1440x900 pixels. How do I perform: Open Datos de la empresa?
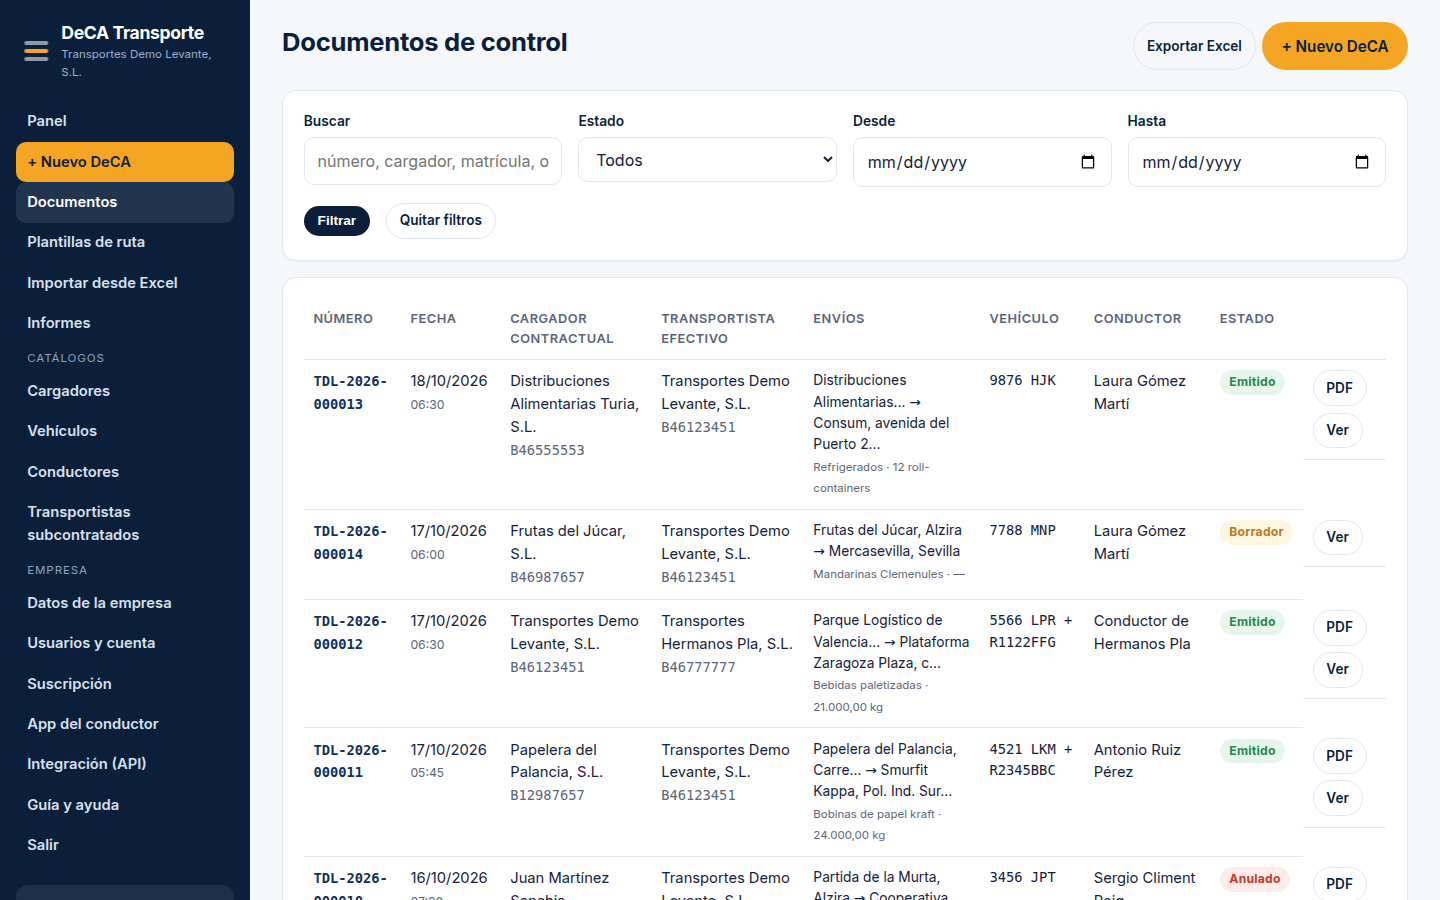[125, 603]
